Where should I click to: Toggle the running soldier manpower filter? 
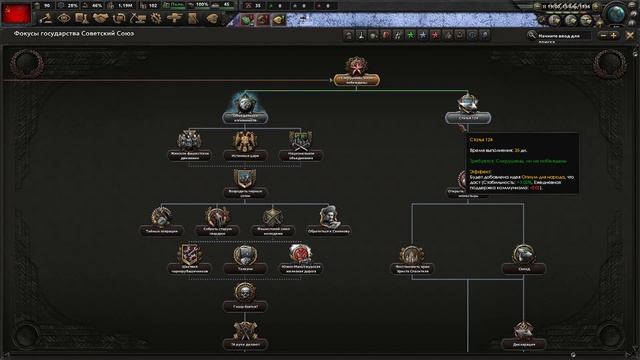[398, 36]
